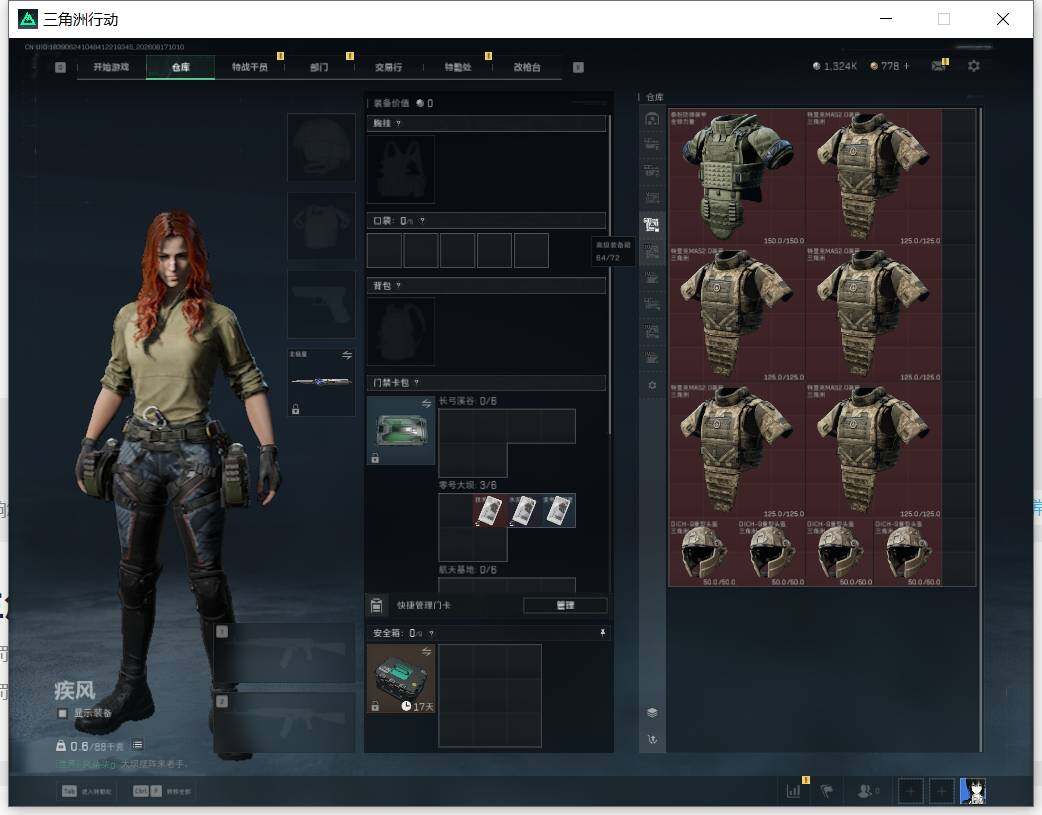Expand the 胸挂 section help marker
1042x815 pixels.
click(398, 124)
